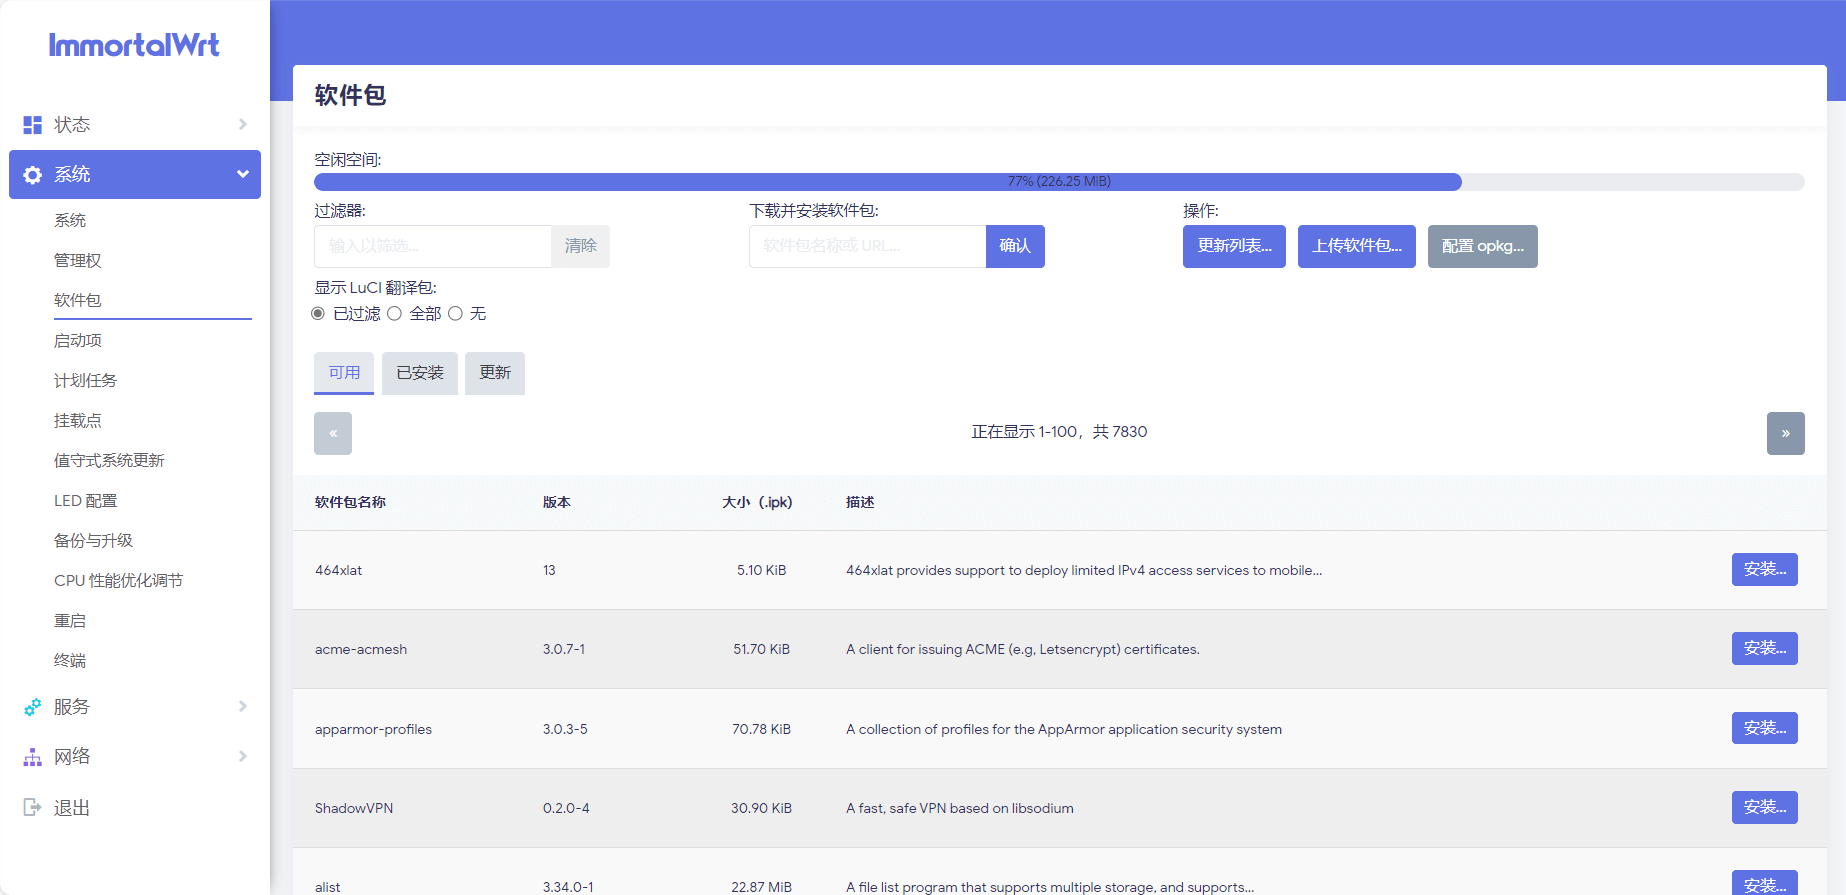Open the 启动项 menu item

tap(78, 341)
